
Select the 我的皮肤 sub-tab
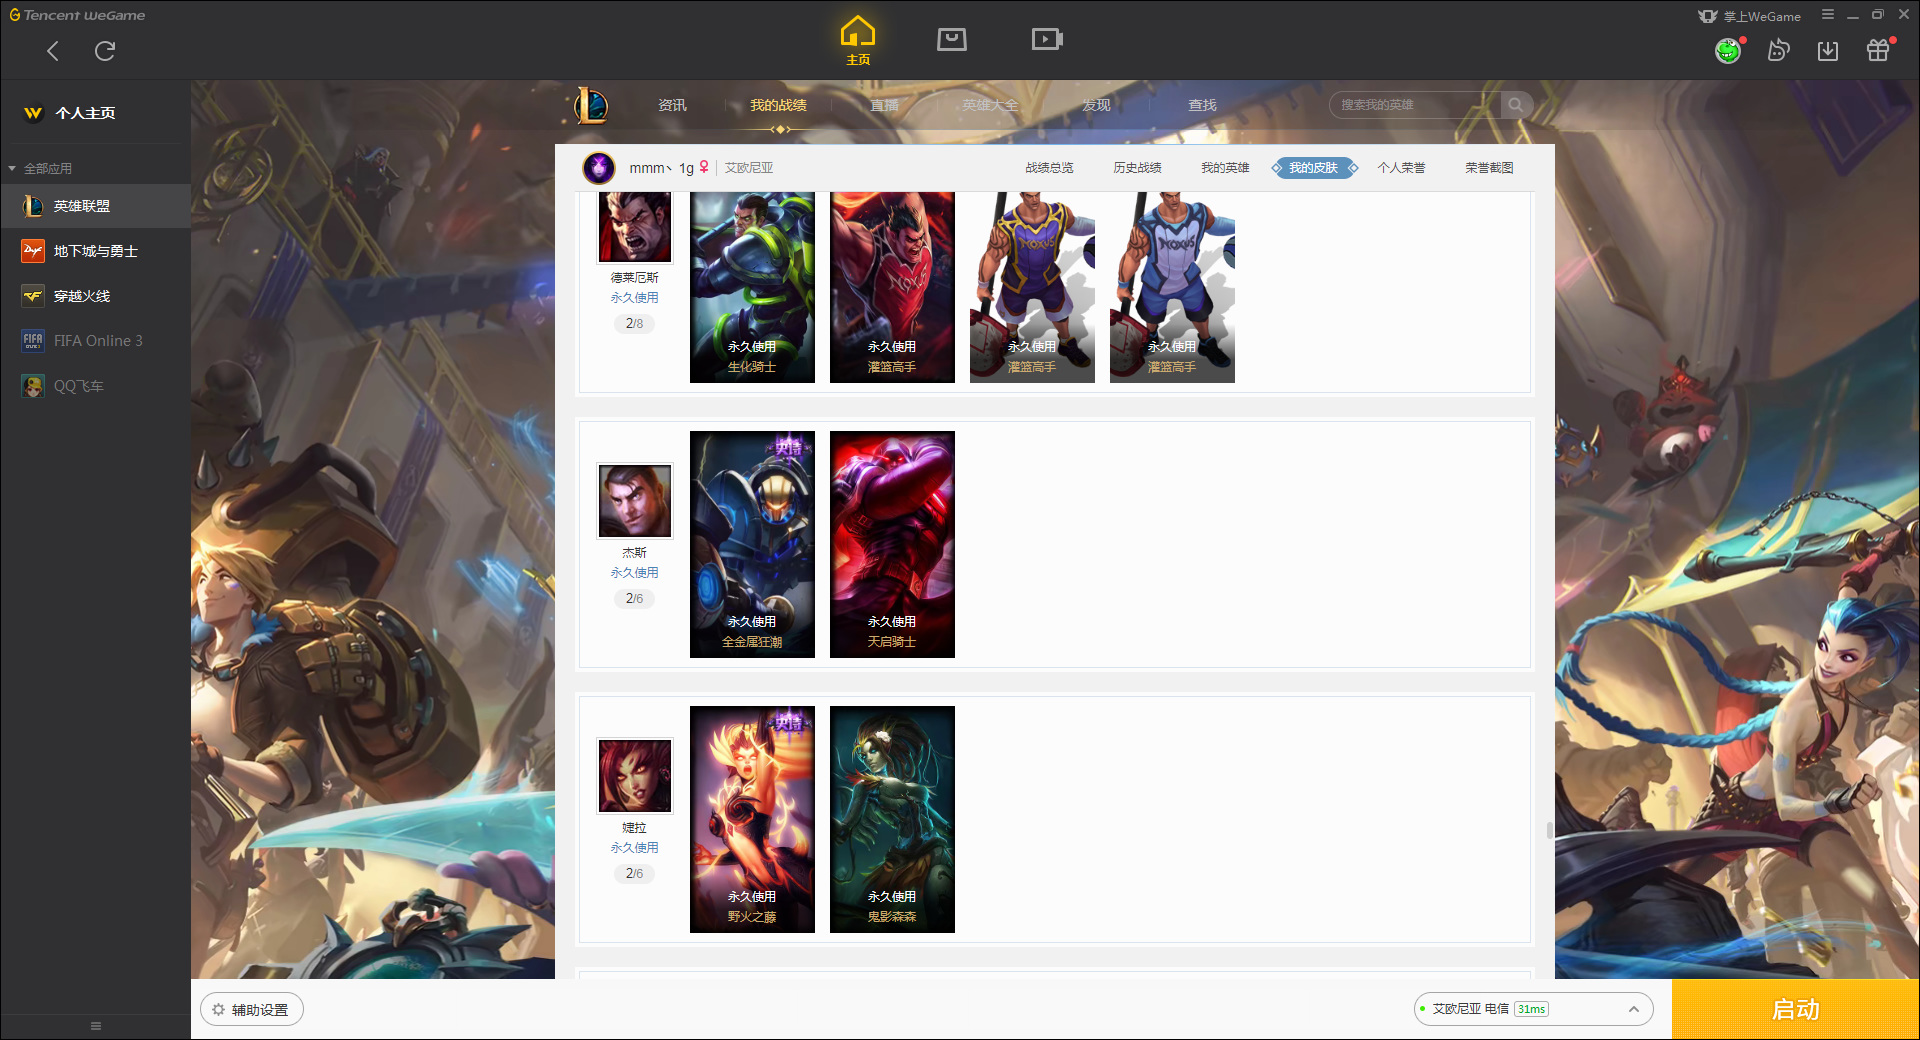click(1314, 168)
